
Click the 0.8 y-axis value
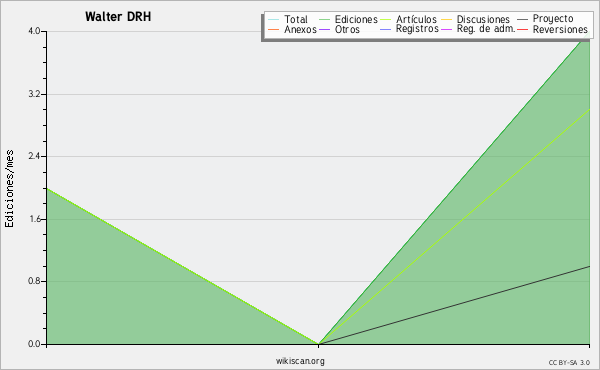pyautogui.click(x=34, y=282)
